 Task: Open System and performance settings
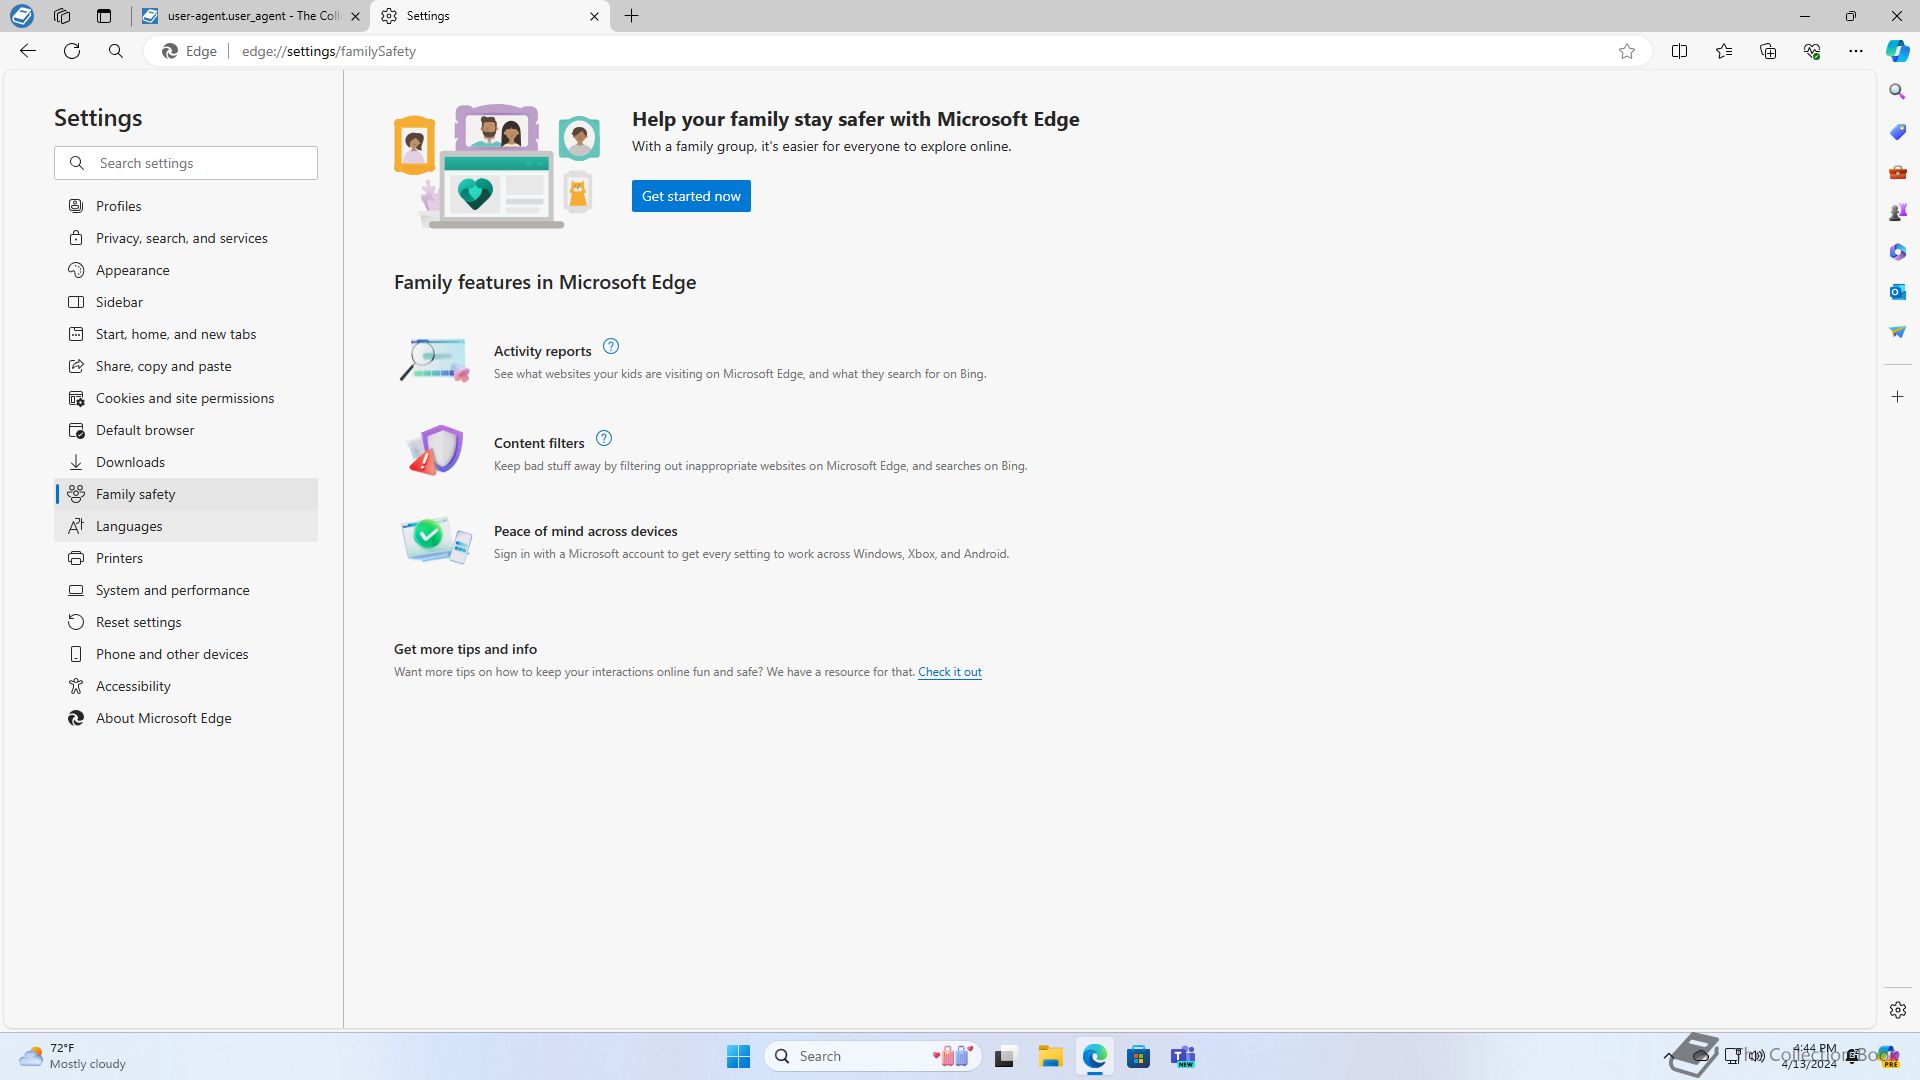[186, 590]
